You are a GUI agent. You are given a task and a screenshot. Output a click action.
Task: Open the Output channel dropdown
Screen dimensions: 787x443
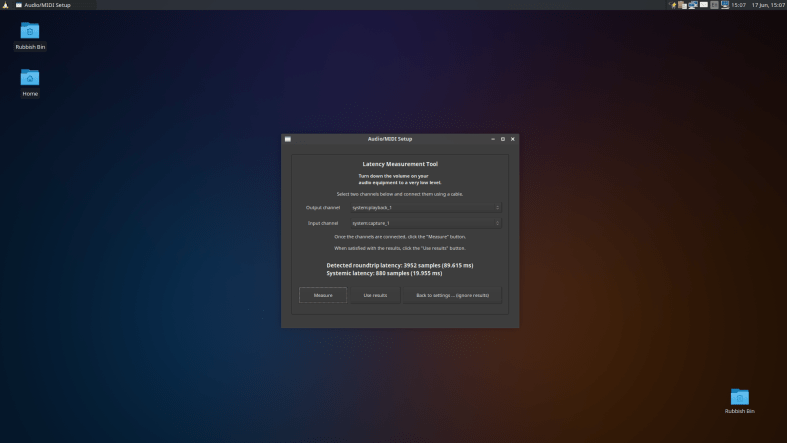426,208
